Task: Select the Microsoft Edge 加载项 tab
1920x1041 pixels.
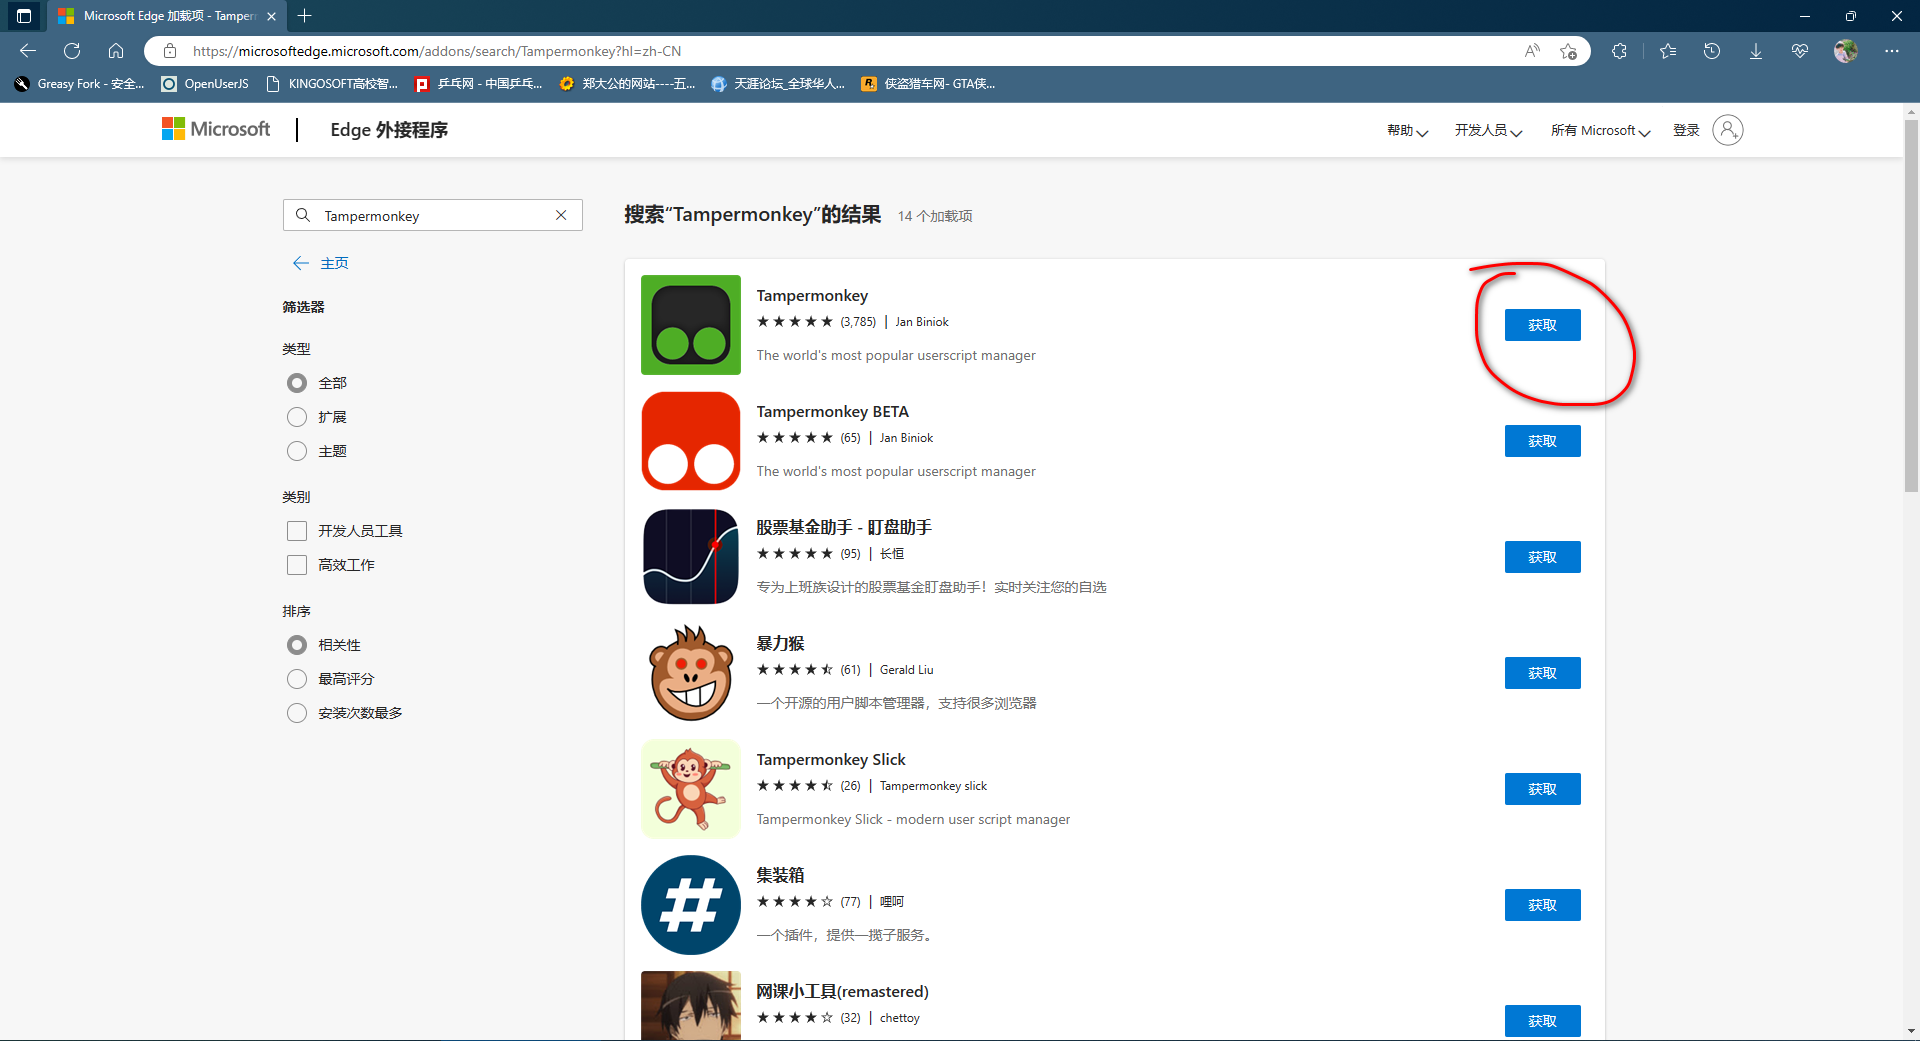Action: pos(166,16)
